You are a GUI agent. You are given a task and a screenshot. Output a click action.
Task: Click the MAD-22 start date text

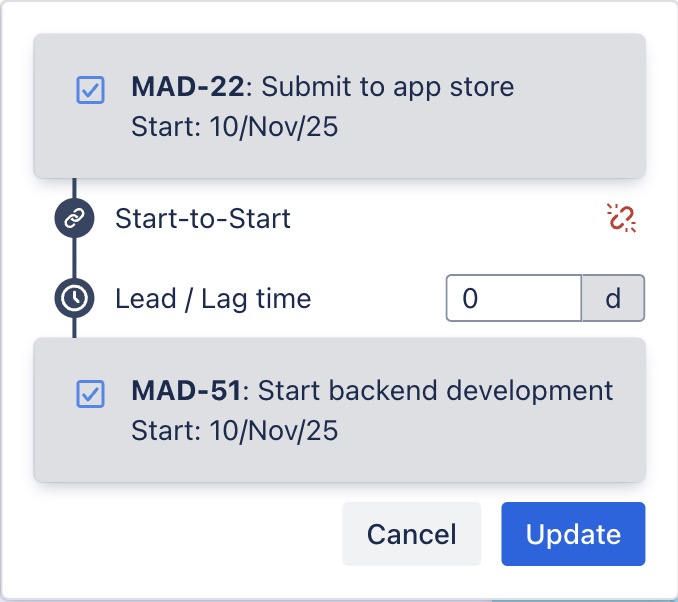[x=234, y=129]
